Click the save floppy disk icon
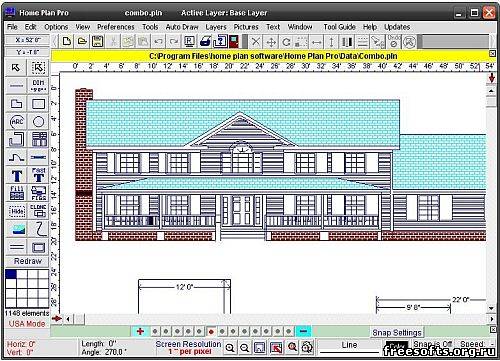Viewport: 500px width, 361px height. click(x=97, y=42)
